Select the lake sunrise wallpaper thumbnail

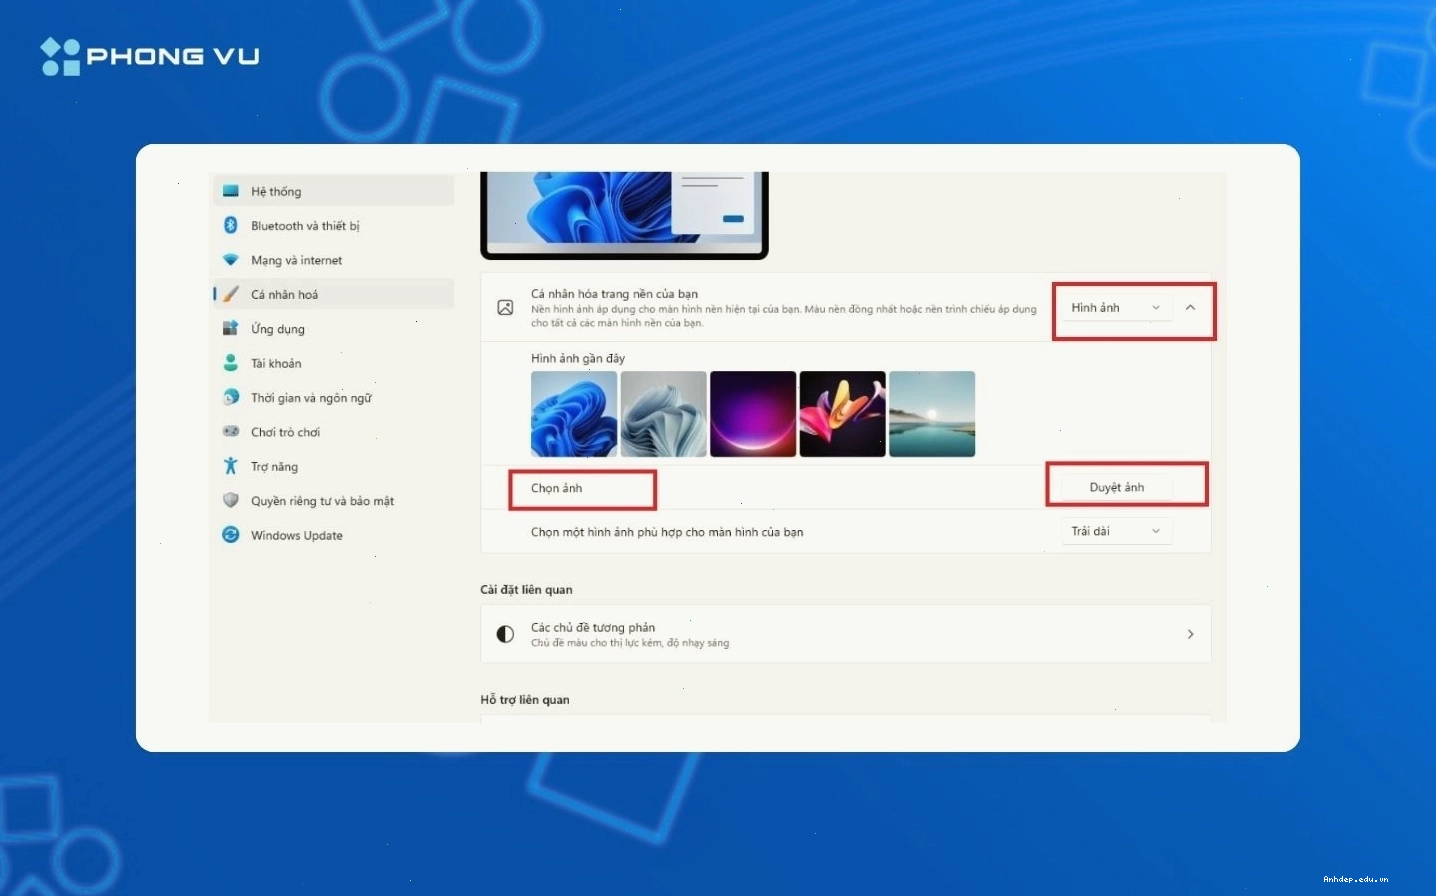(x=932, y=414)
